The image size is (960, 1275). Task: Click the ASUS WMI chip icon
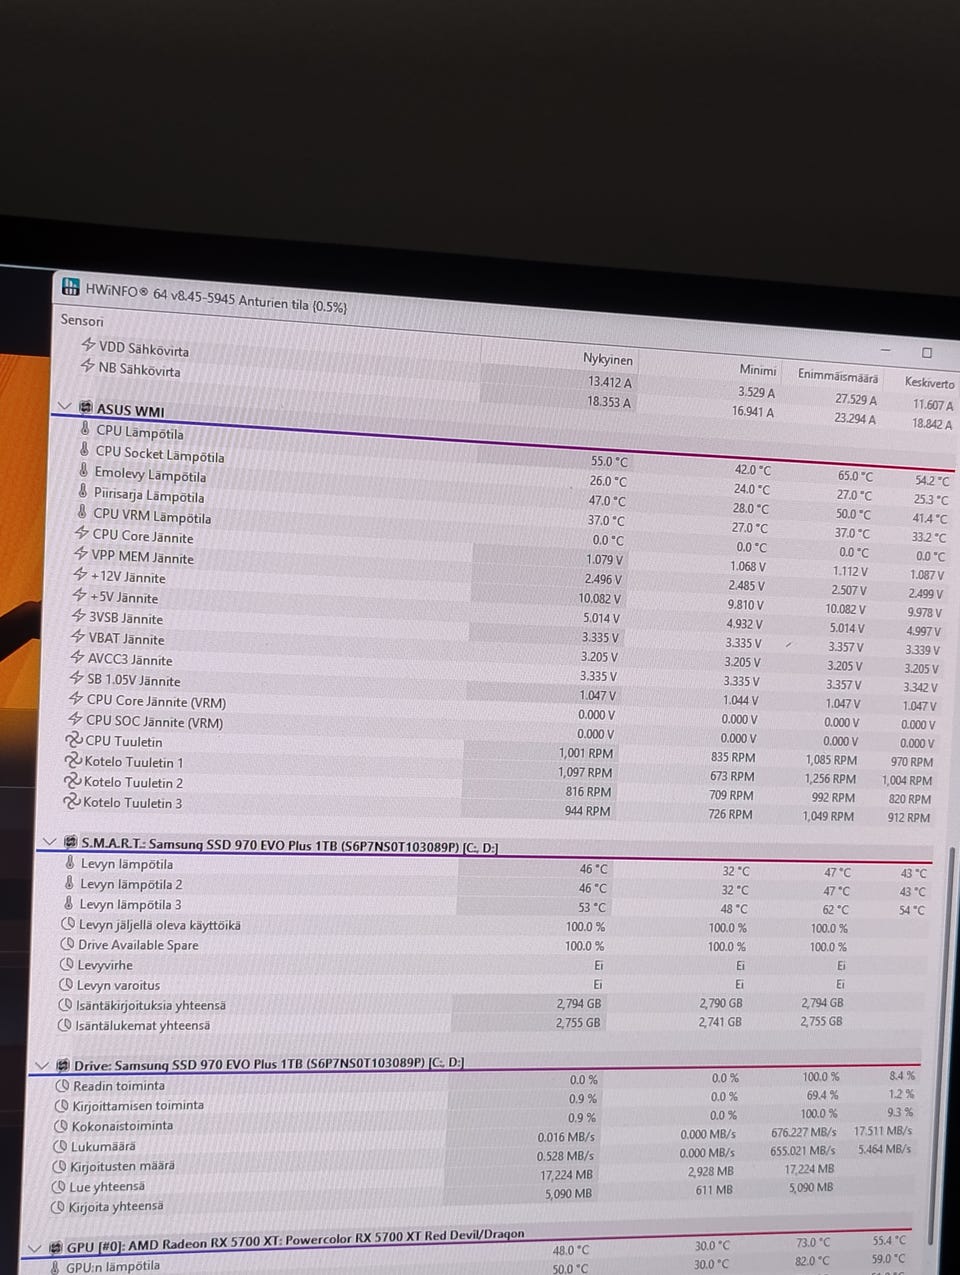tap(86, 408)
